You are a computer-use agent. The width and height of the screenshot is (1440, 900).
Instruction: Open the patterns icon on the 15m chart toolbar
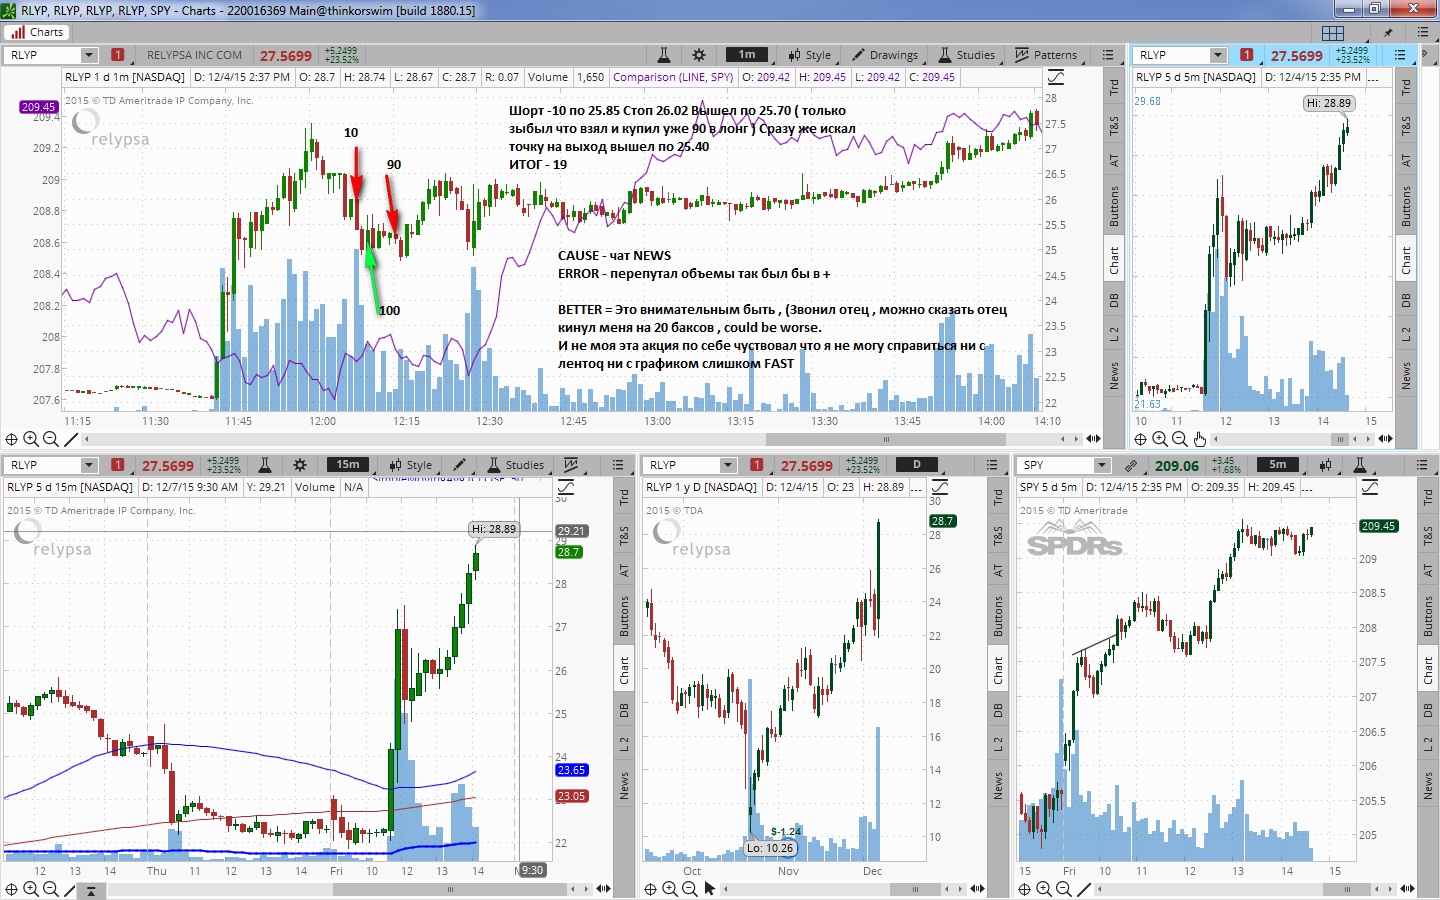[571, 465]
